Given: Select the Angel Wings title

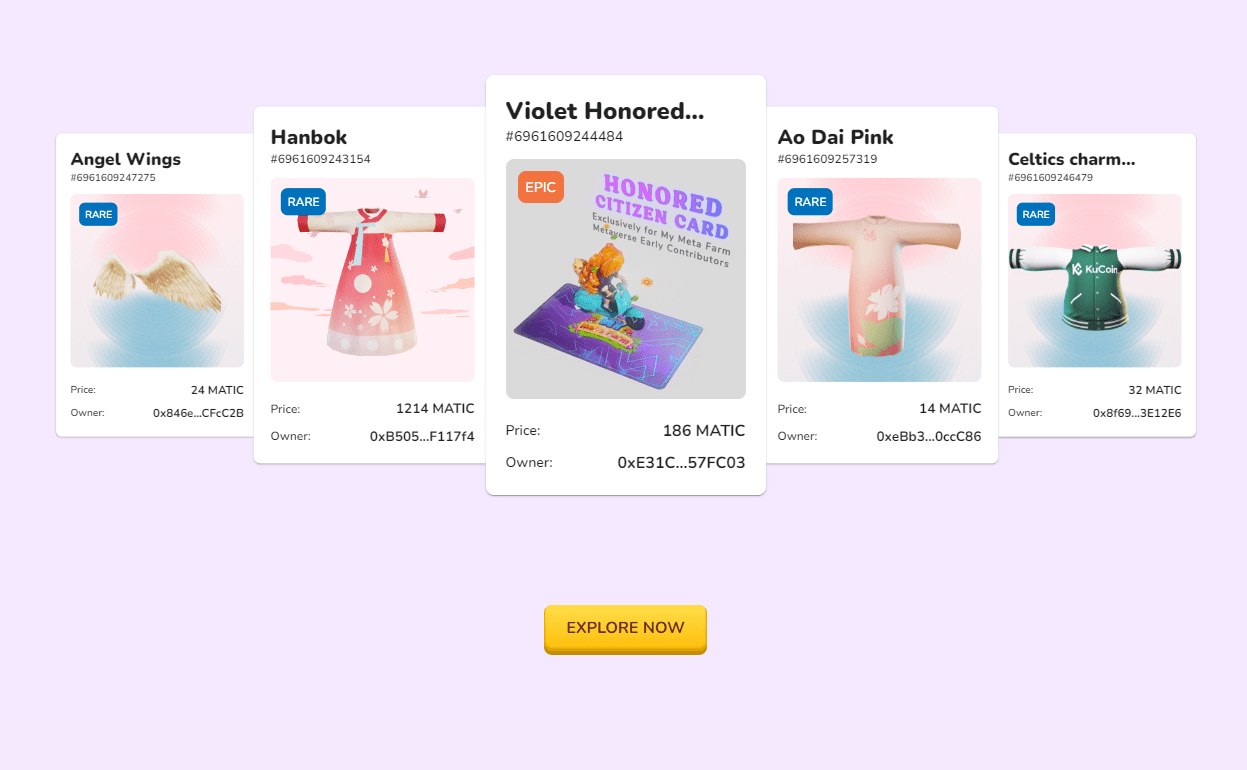Looking at the screenshot, I should pos(125,159).
